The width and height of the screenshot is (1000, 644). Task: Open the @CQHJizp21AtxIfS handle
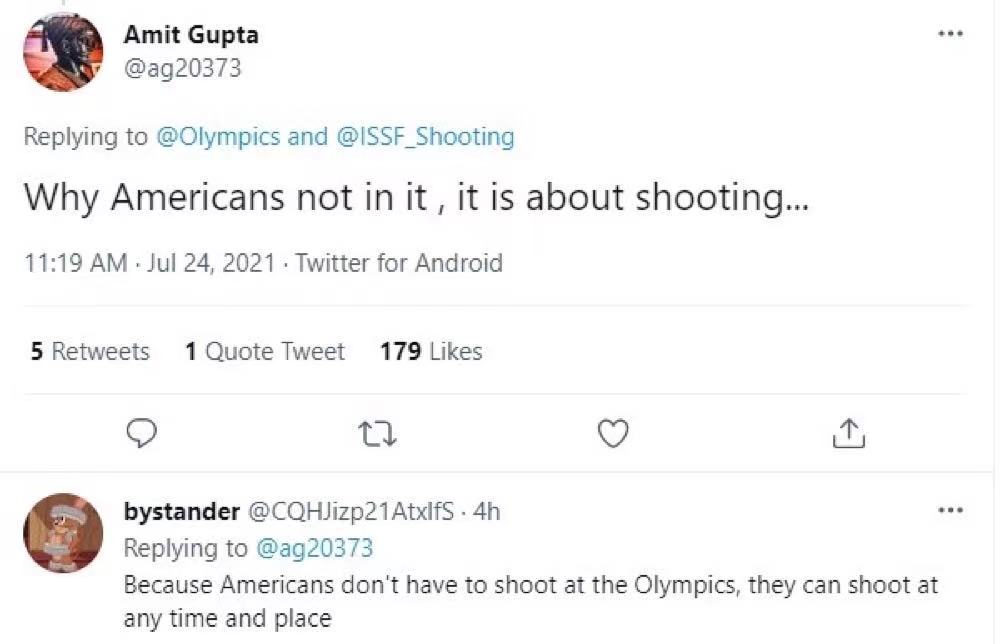click(350, 512)
